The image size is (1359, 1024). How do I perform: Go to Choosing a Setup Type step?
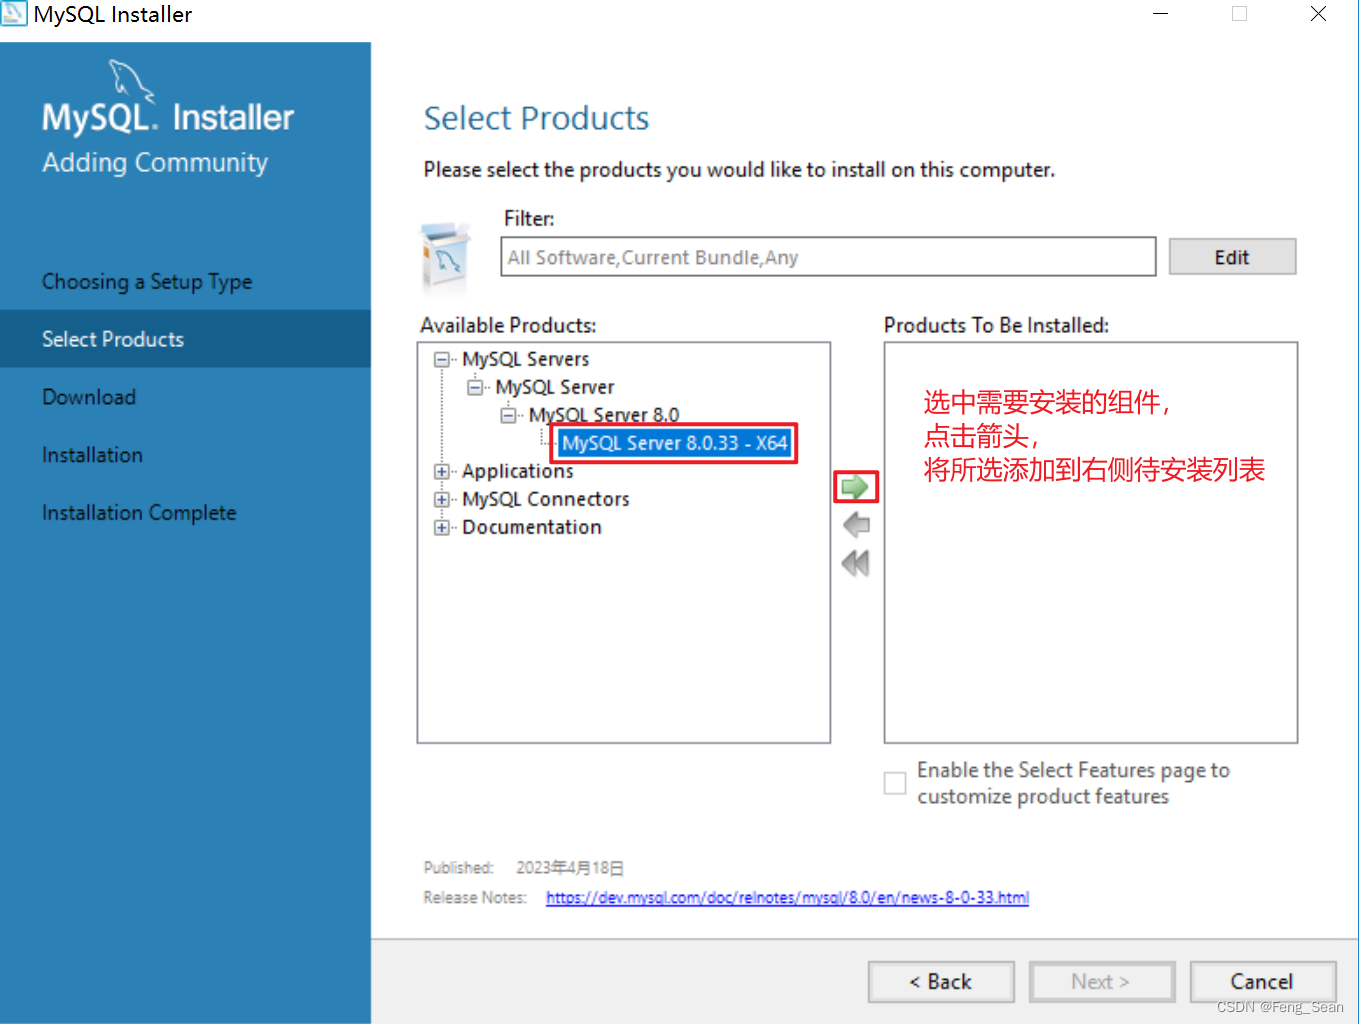coord(147,282)
